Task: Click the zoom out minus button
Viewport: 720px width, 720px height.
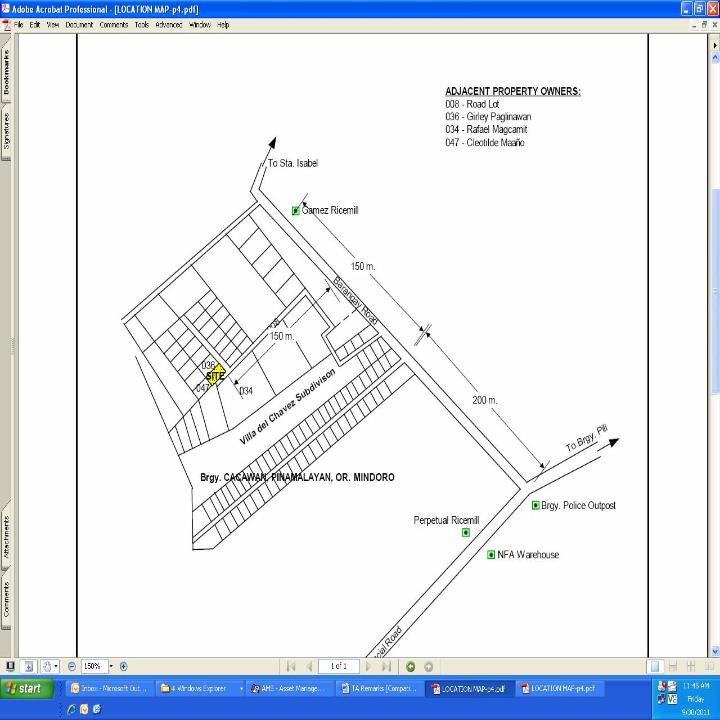Action: (72, 666)
